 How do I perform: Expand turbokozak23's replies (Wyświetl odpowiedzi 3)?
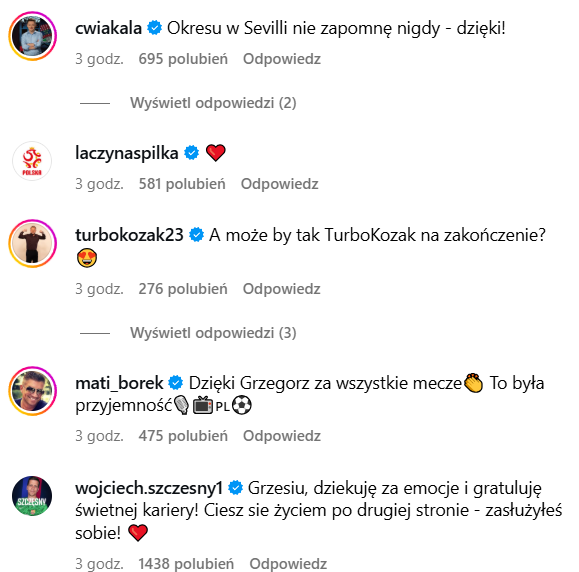pyautogui.click(x=213, y=333)
